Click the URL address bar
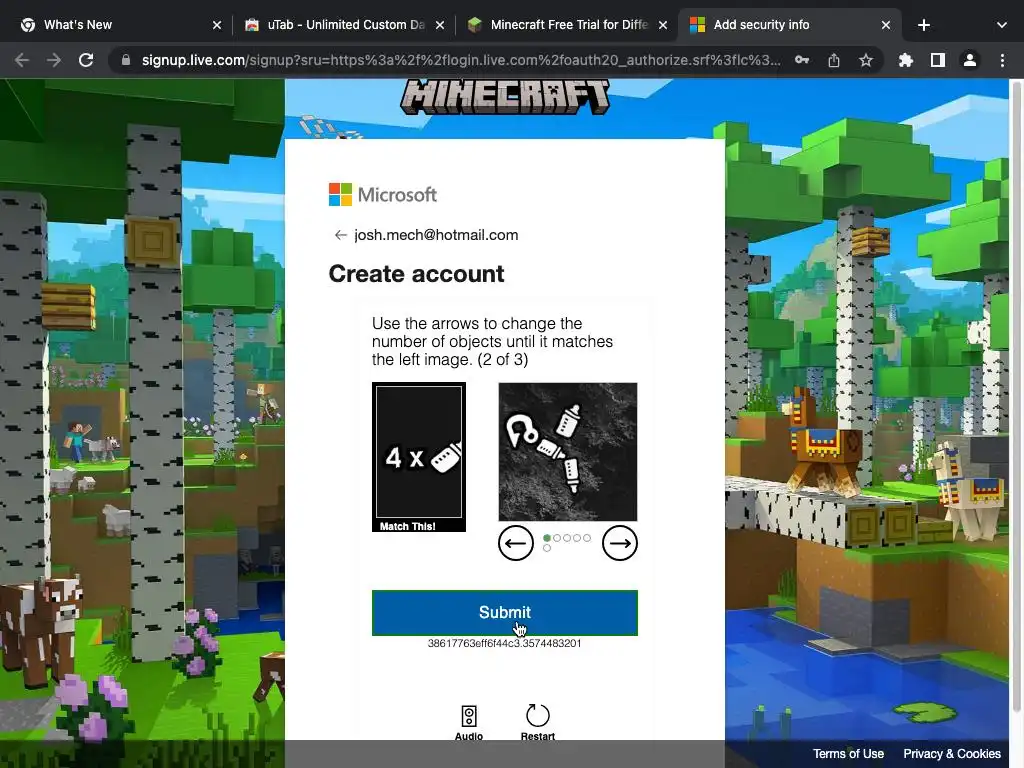Viewport: 1024px width, 768px height. [x=460, y=60]
